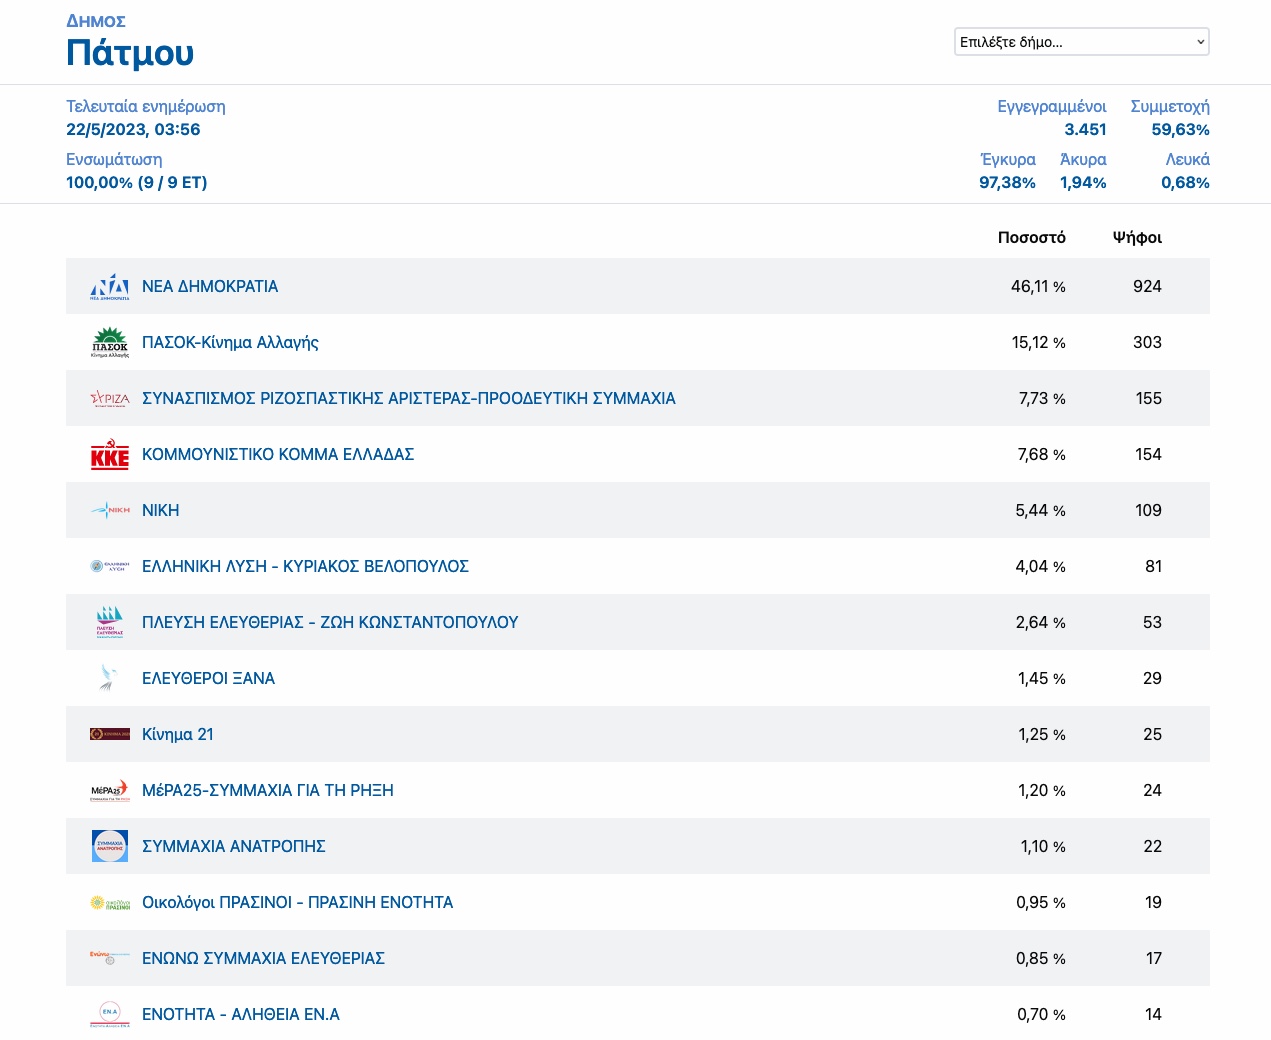Click the Συμμαχία Ανατροπής blue logo
Viewport: 1271px width, 1040px height.
[110, 846]
